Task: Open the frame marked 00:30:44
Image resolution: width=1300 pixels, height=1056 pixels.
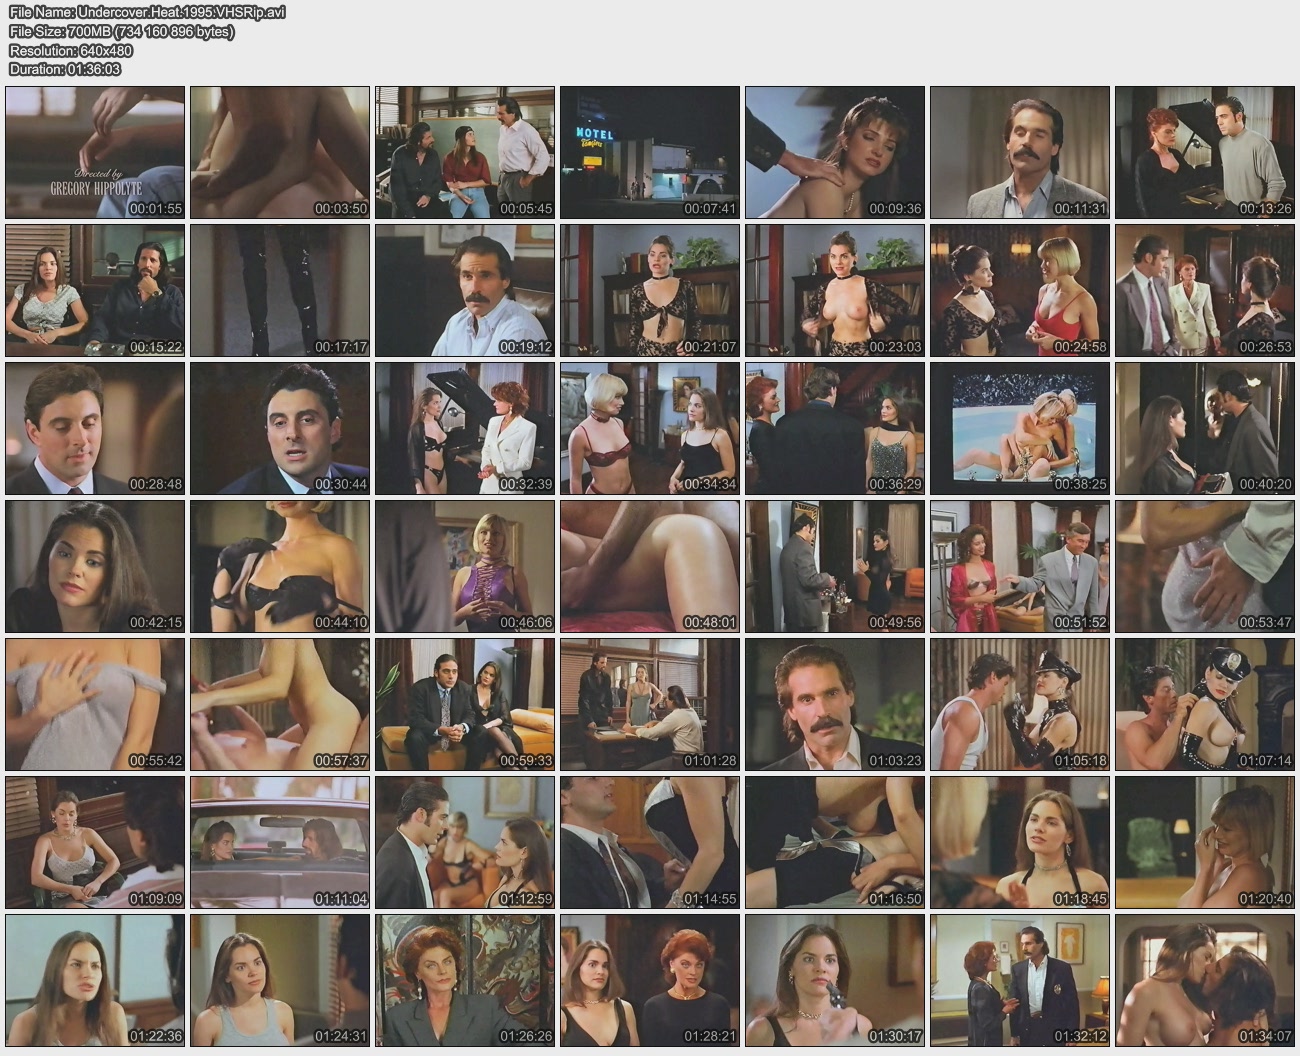Action: (280, 428)
